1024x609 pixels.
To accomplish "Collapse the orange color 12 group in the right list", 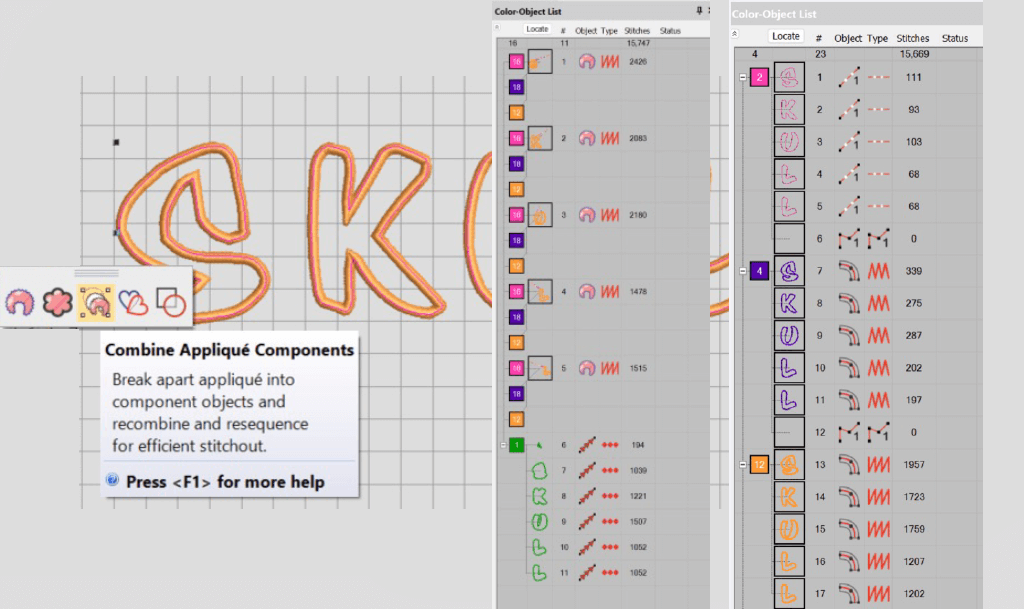I will pyautogui.click(x=741, y=465).
